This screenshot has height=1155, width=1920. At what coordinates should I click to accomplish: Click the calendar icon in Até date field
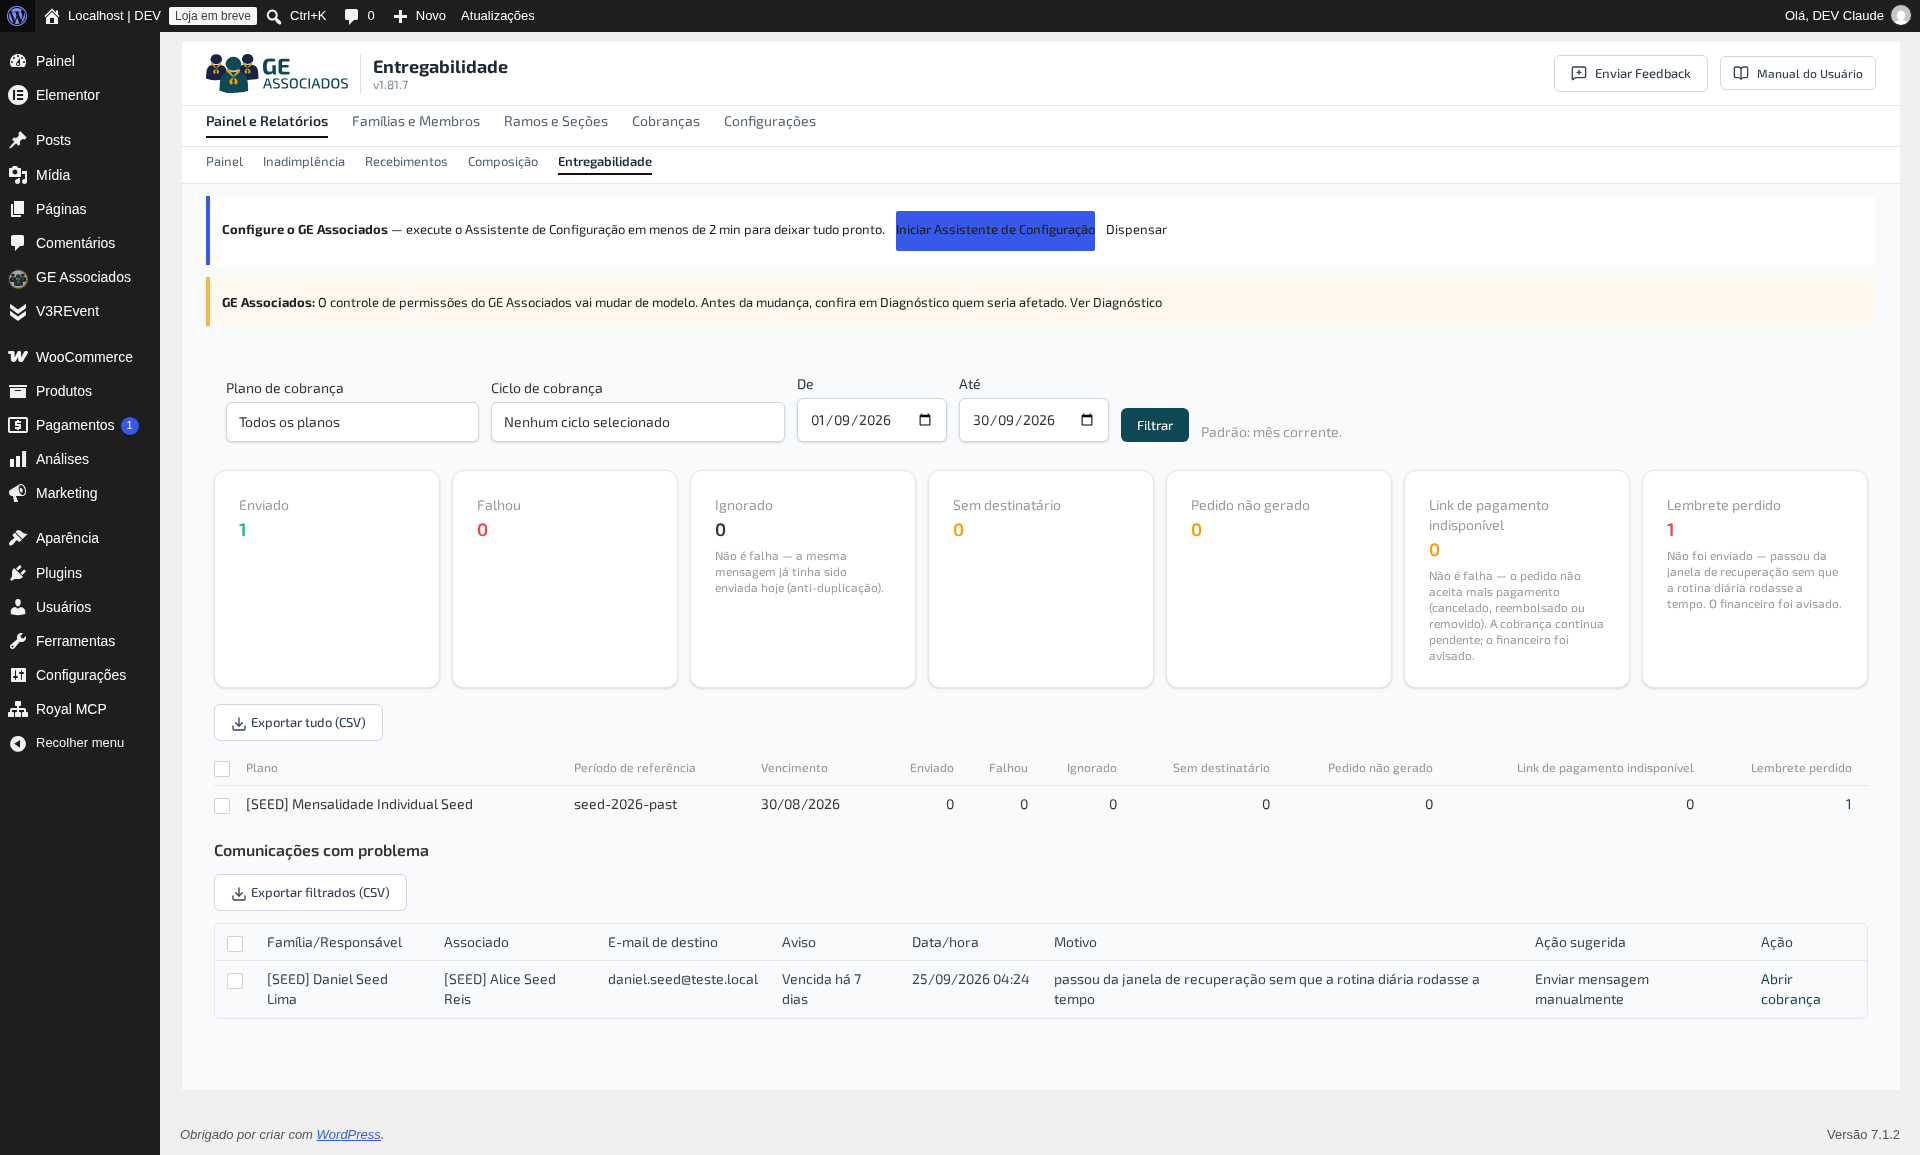[x=1087, y=420]
